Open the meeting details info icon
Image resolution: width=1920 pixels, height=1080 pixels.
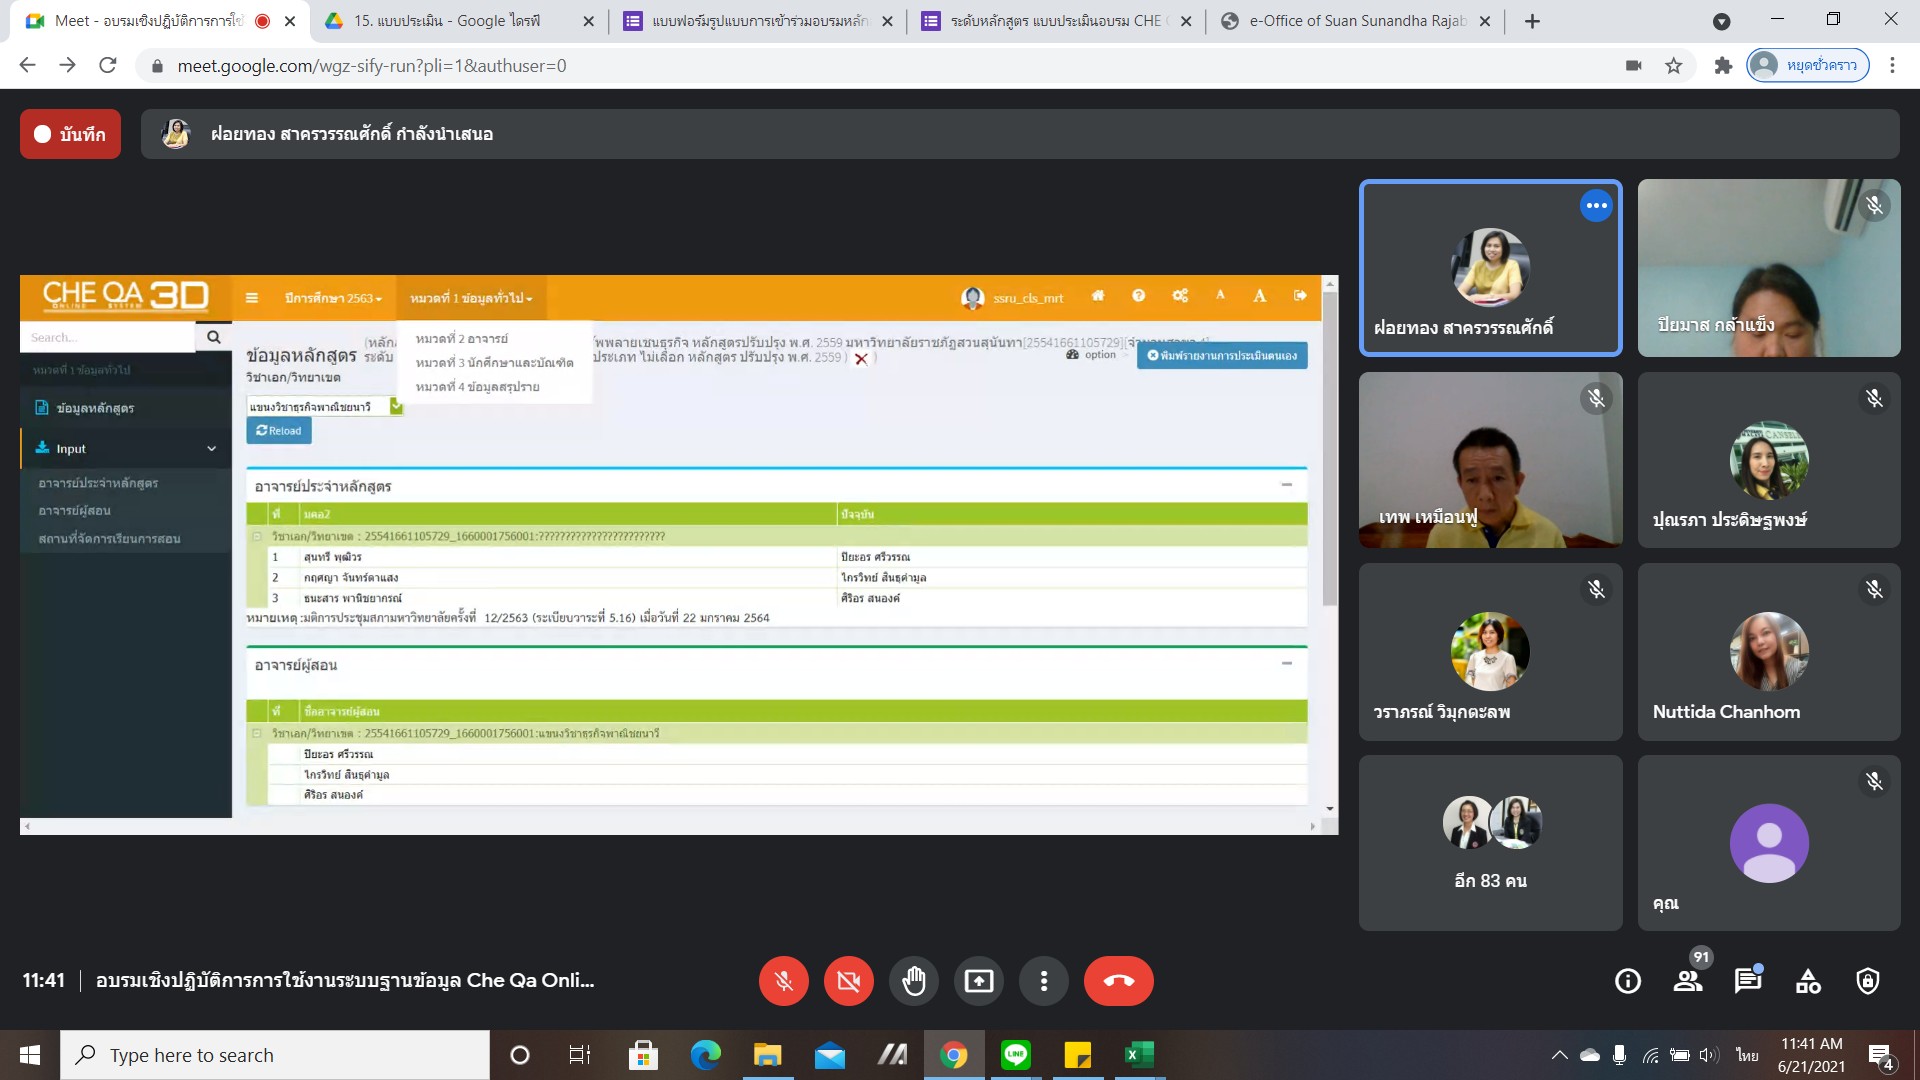pyautogui.click(x=1628, y=981)
